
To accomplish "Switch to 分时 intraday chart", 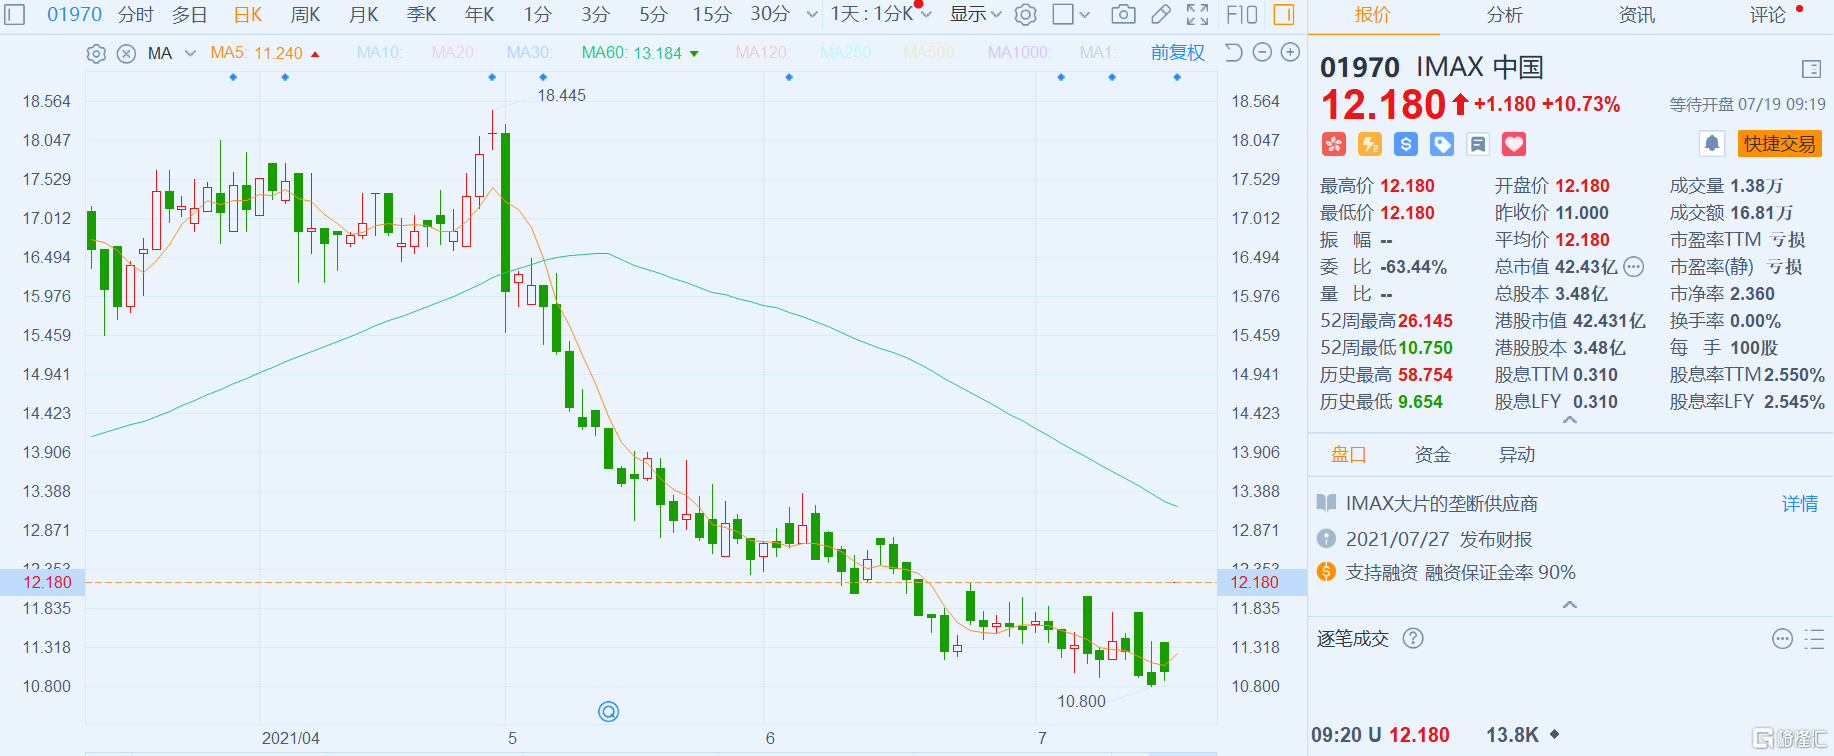I will [x=136, y=14].
